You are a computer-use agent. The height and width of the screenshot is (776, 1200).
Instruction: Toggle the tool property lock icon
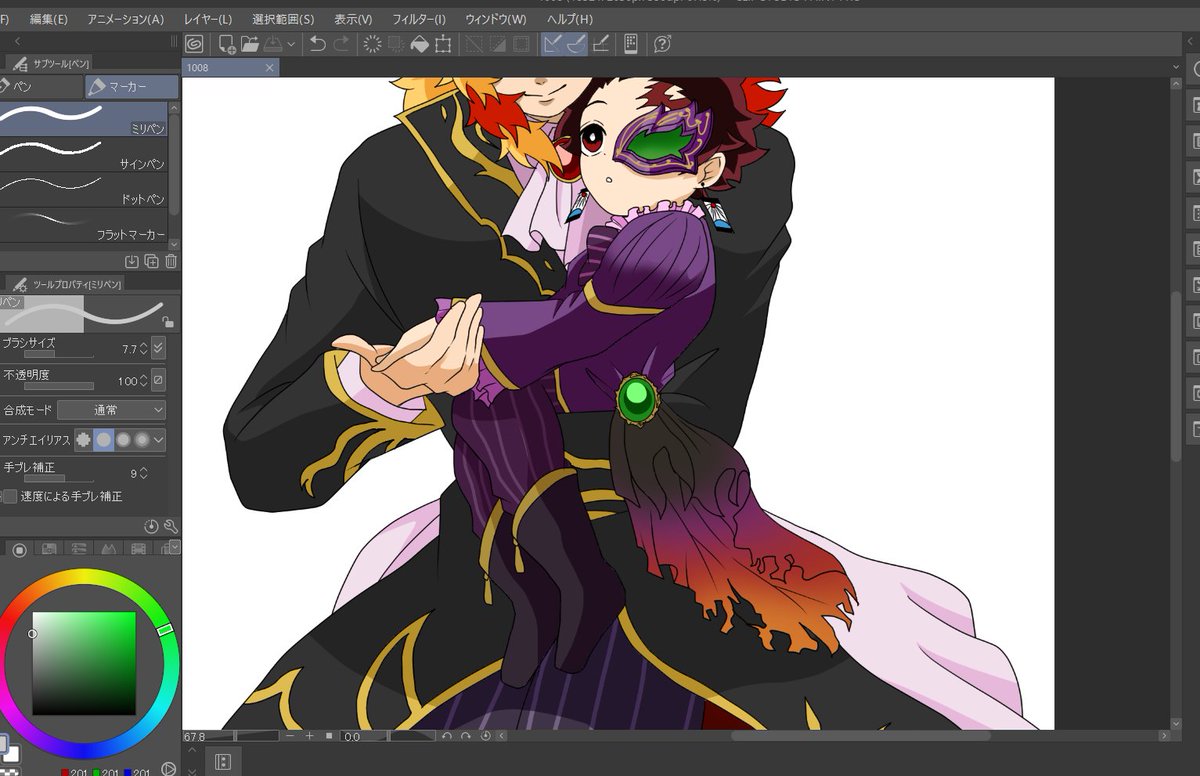168,322
